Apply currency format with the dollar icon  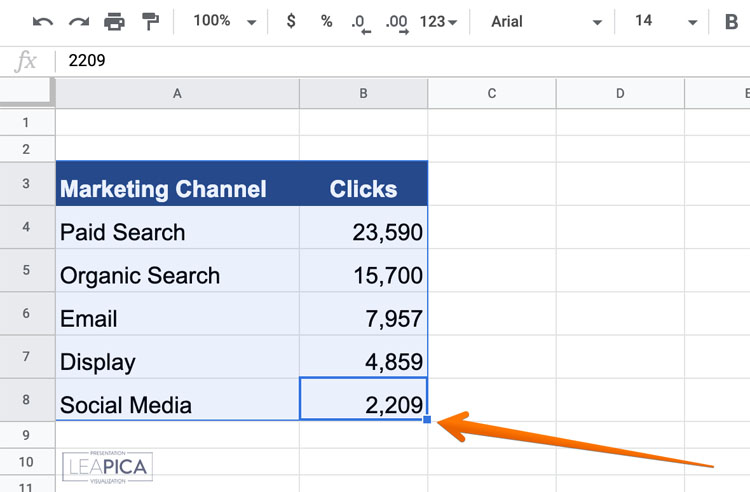[291, 22]
